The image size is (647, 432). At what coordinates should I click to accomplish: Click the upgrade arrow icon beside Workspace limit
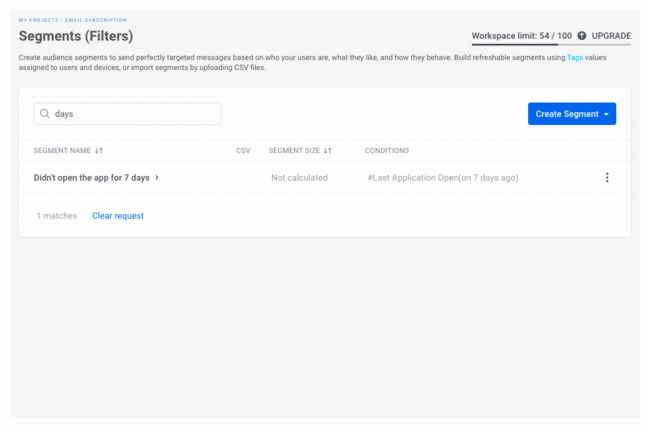pos(582,36)
